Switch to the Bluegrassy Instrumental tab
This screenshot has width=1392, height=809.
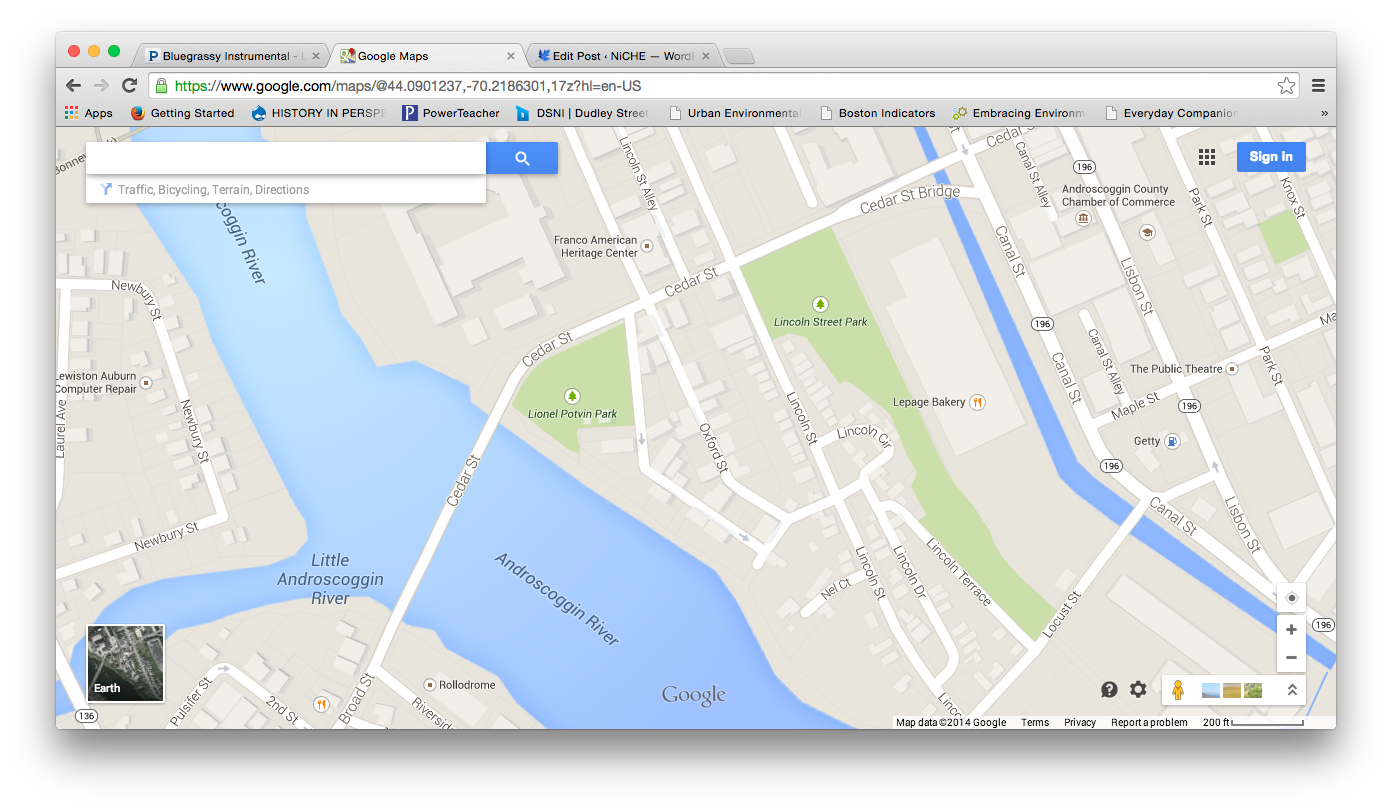(230, 56)
